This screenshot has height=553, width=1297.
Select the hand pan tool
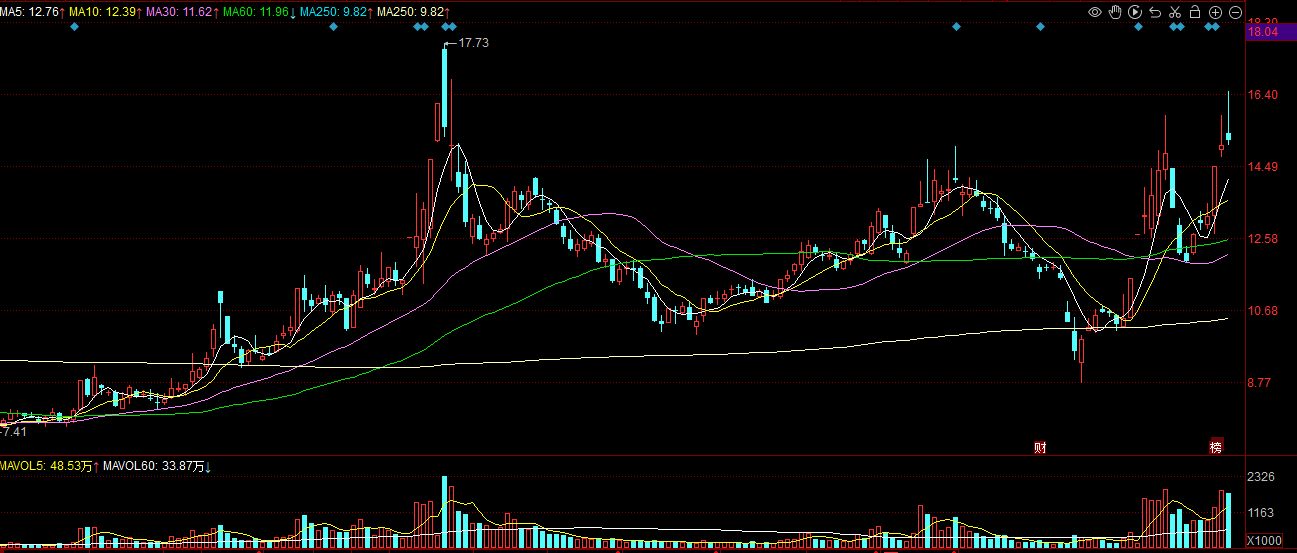pyautogui.click(x=1115, y=12)
